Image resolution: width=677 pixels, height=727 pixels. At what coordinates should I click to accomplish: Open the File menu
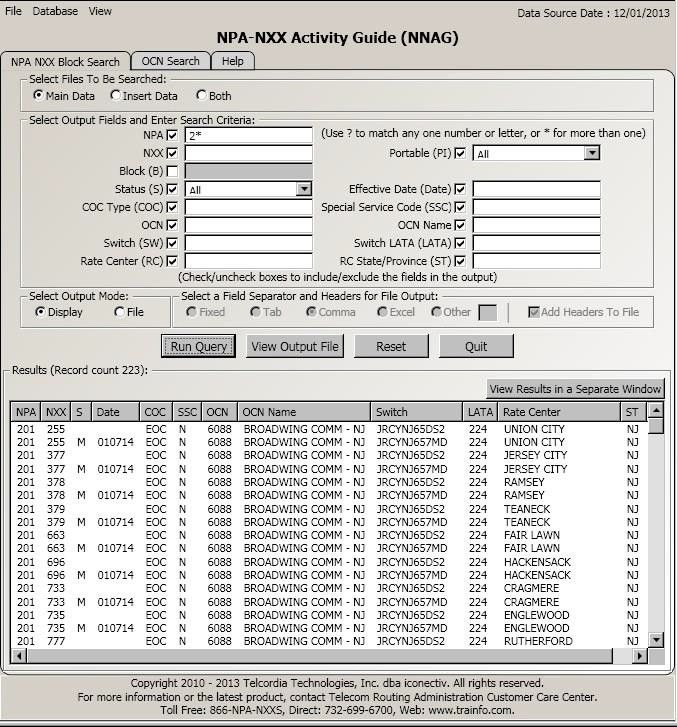coord(13,11)
